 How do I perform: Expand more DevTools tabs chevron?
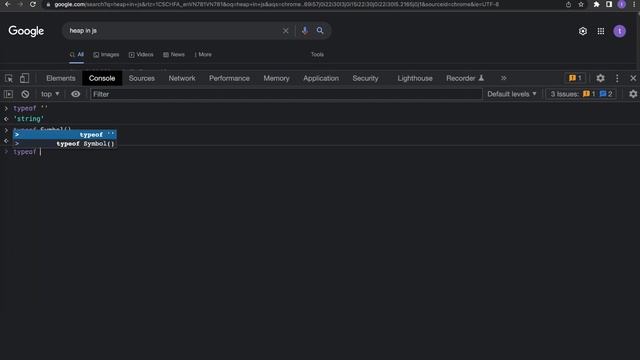[504, 78]
